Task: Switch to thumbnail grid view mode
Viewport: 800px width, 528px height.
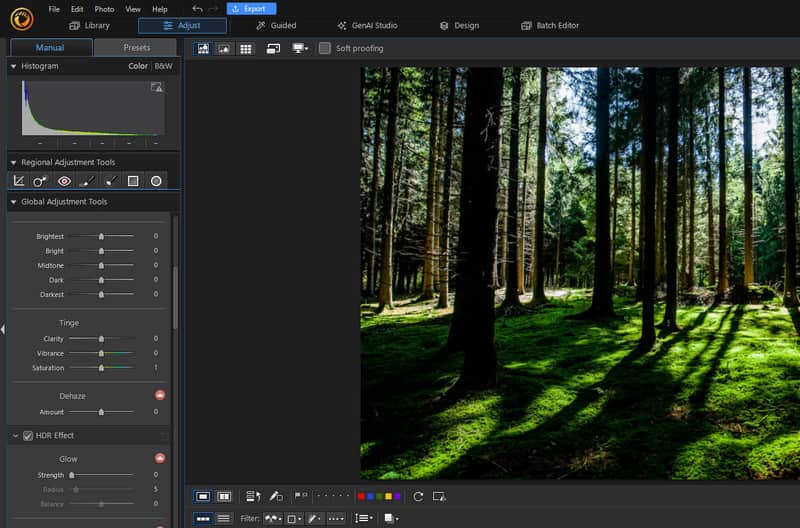Action: point(246,48)
